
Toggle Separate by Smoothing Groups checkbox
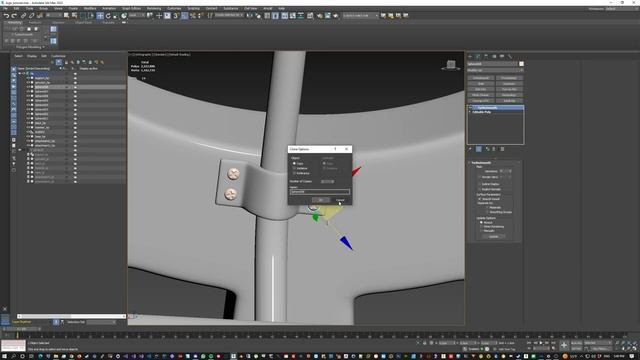[x=487, y=212]
